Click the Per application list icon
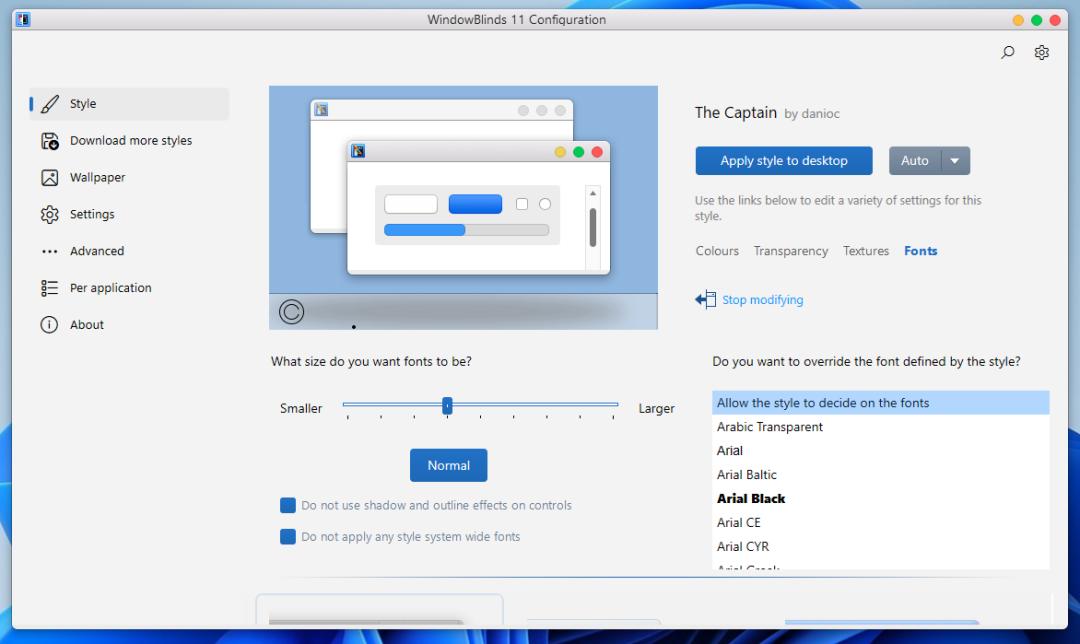Image resolution: width=1080 pixels, height=644 pixels. (x=50, y=289)
